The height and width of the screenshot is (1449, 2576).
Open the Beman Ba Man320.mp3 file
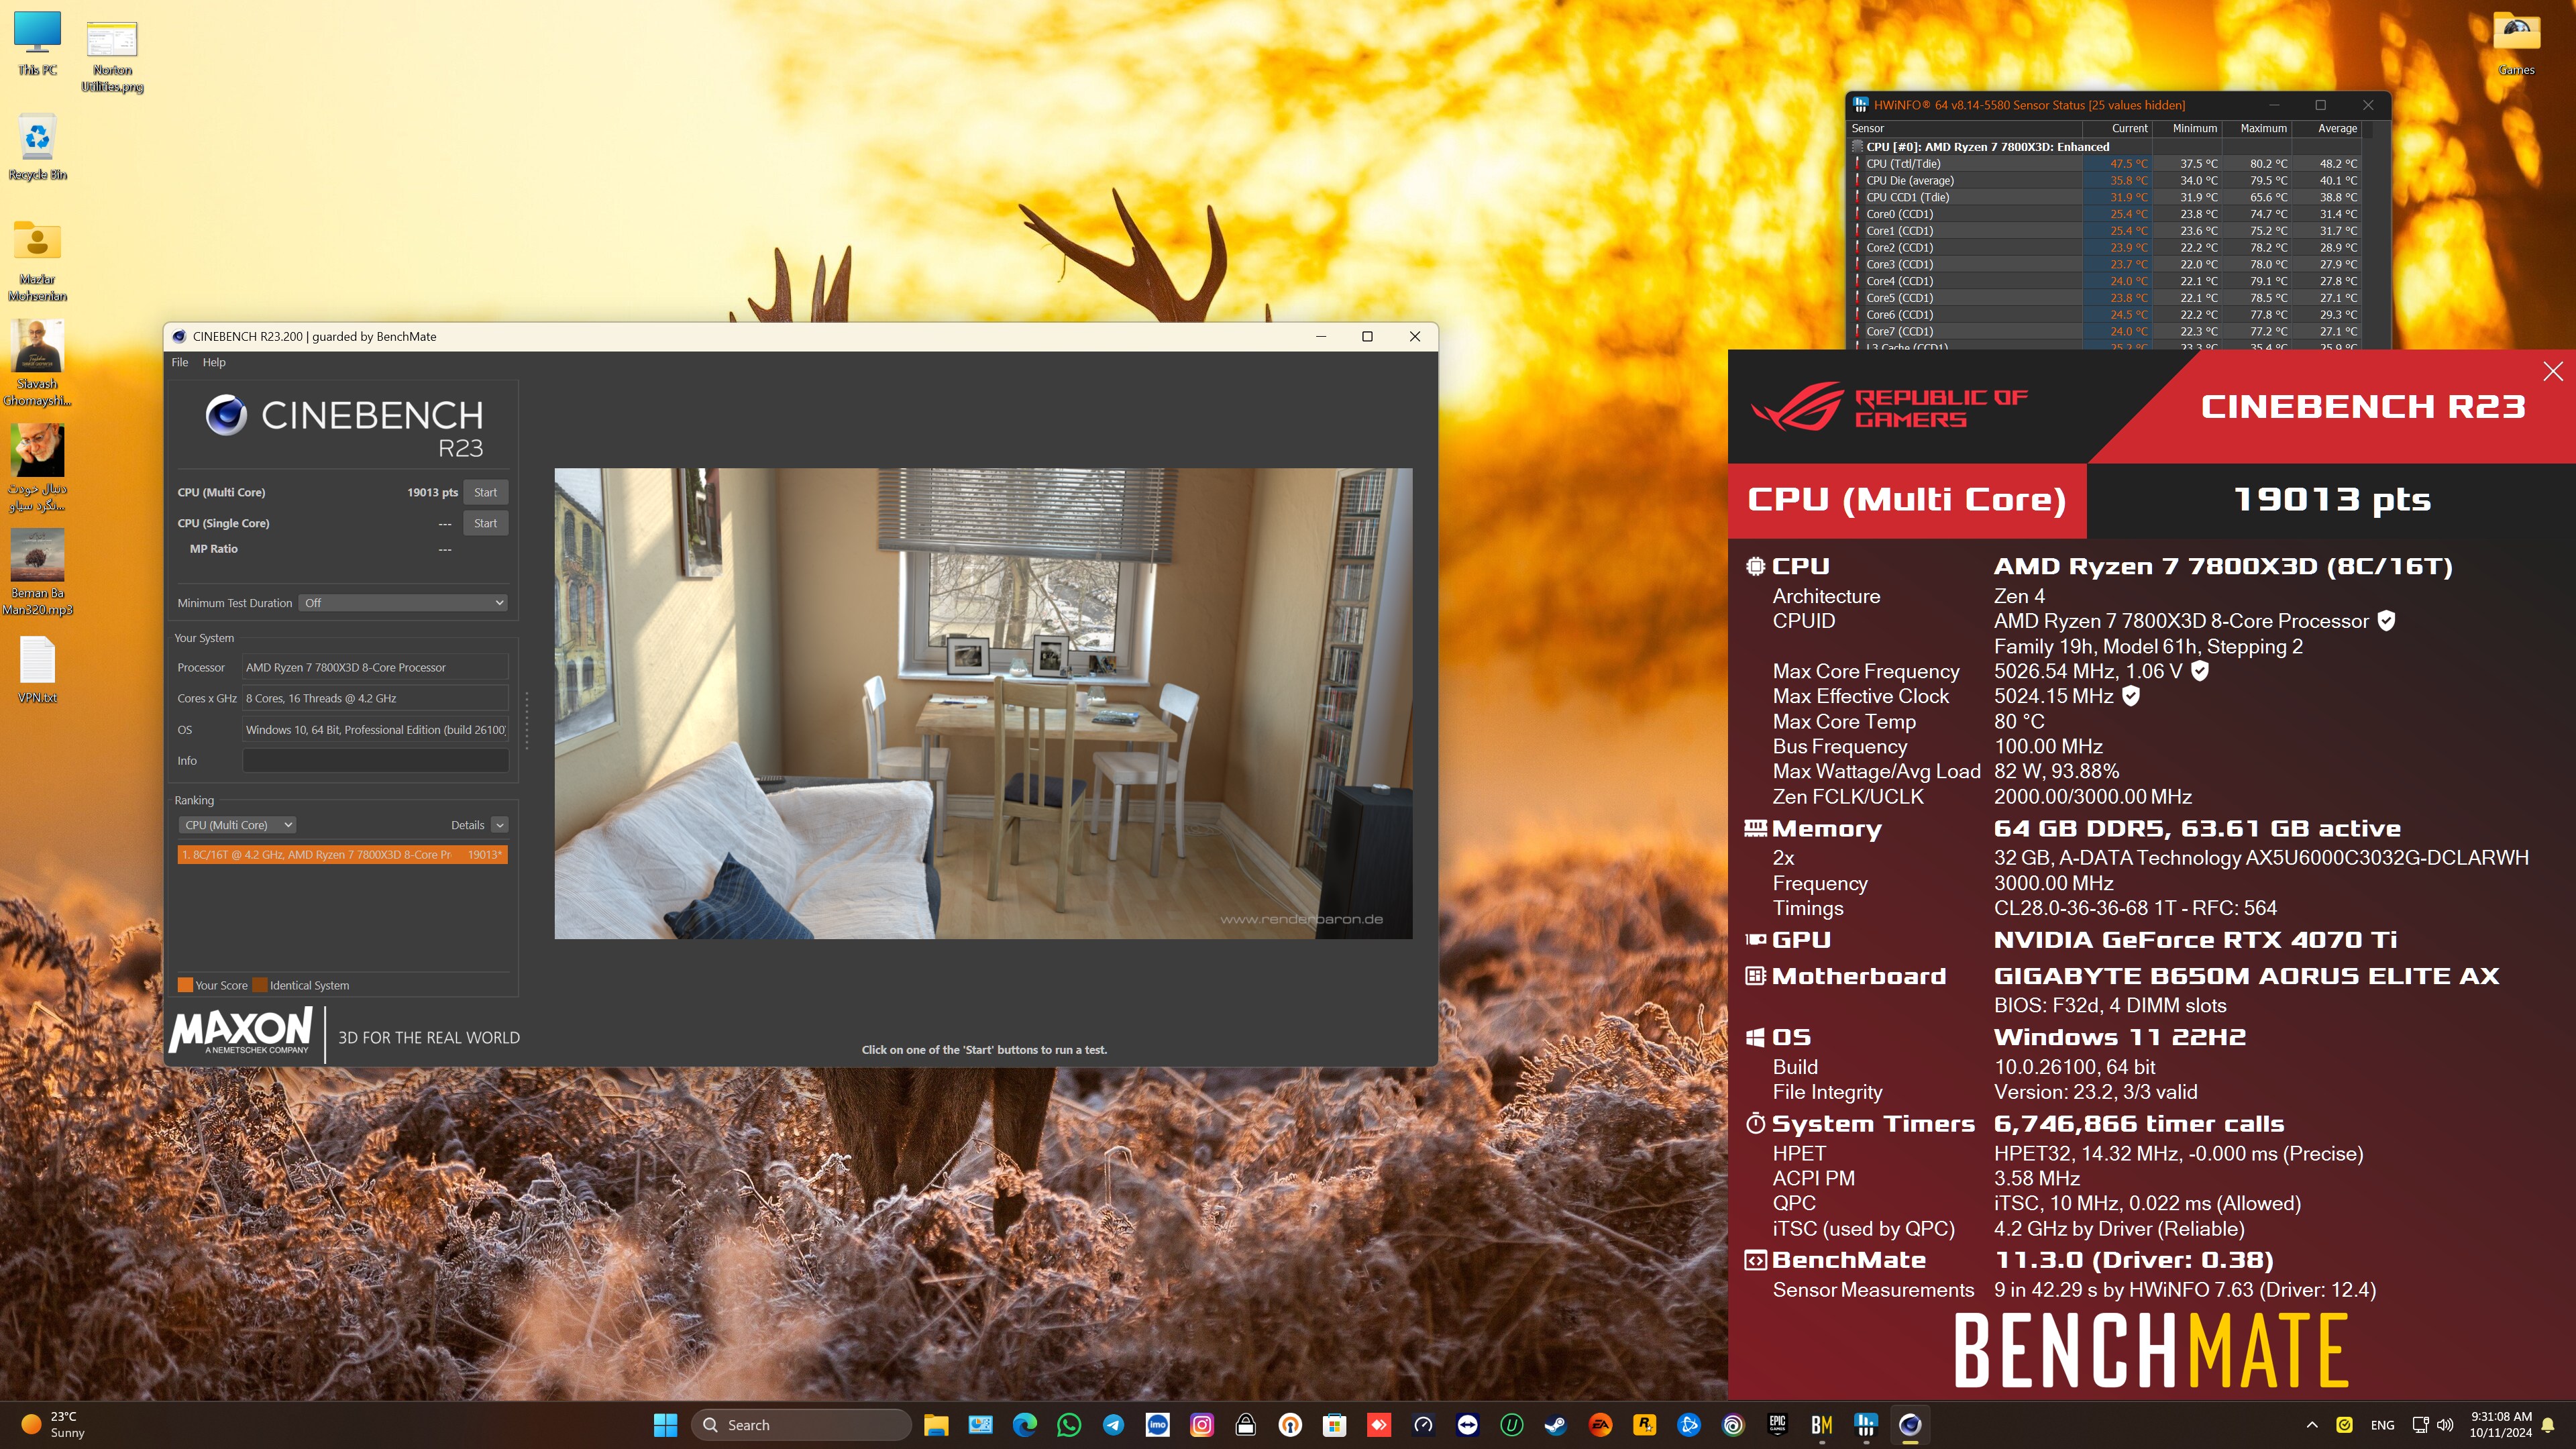point(37,571)
